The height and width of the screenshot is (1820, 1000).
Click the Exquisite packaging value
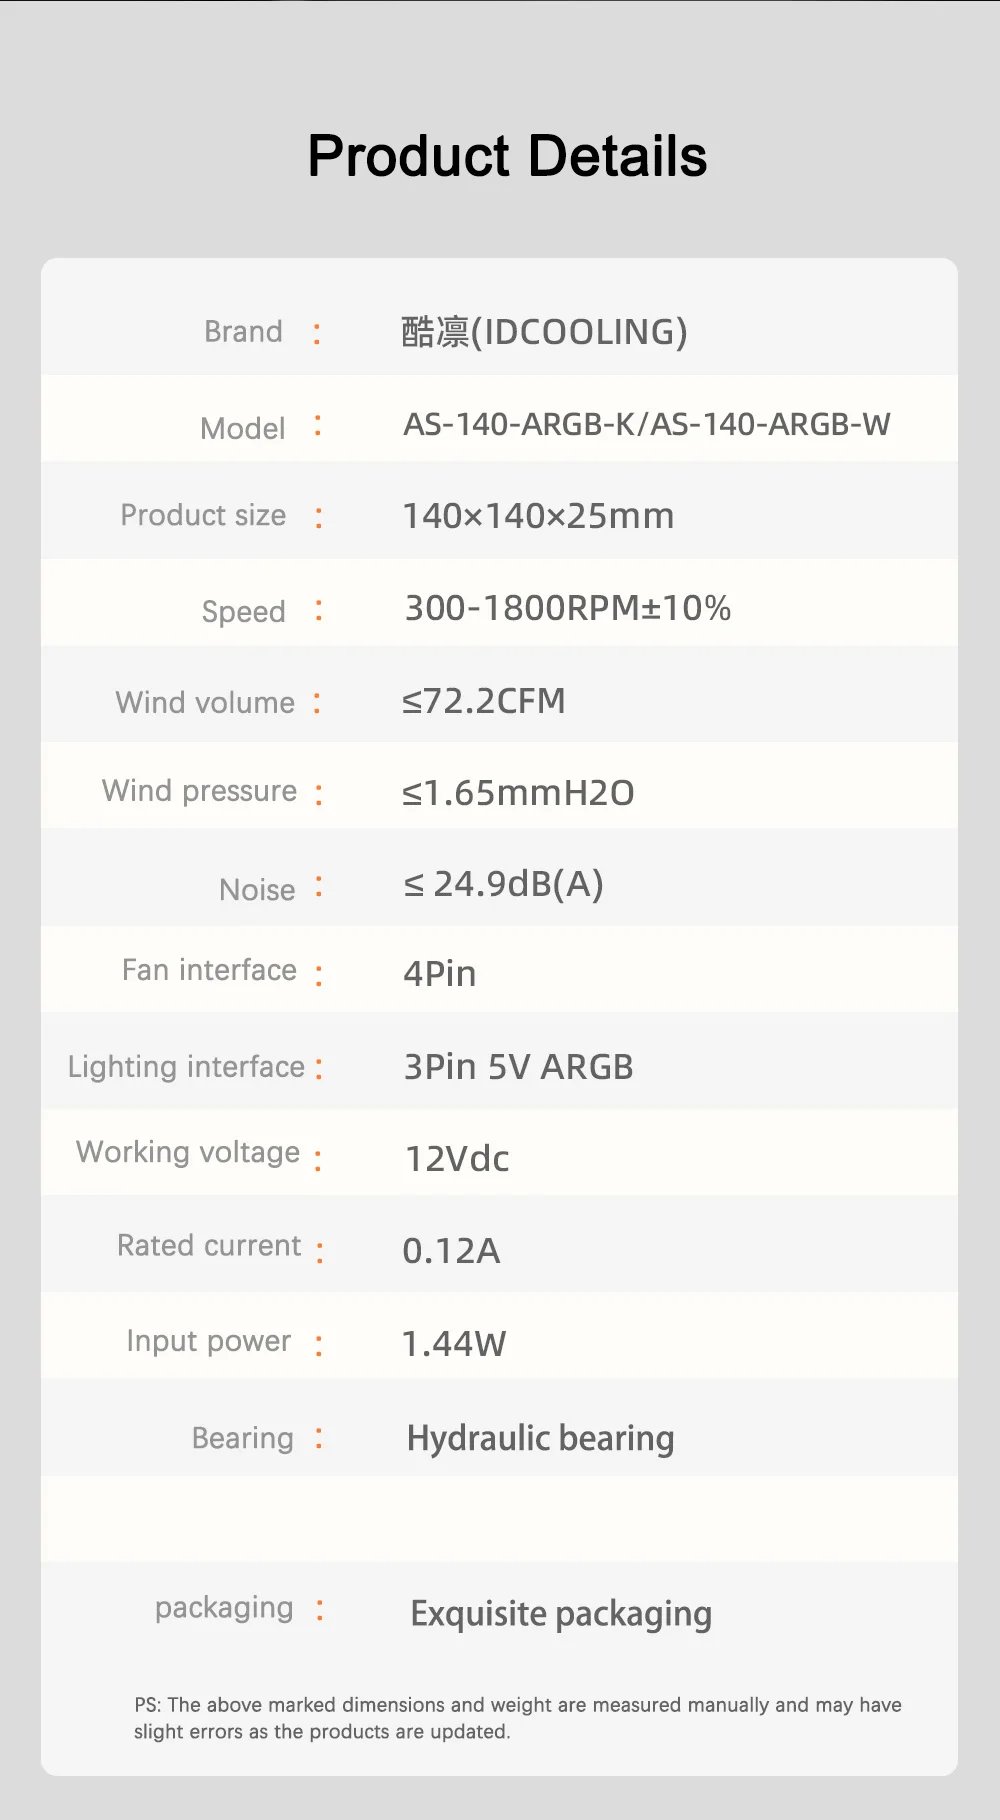pos(561,1613)
